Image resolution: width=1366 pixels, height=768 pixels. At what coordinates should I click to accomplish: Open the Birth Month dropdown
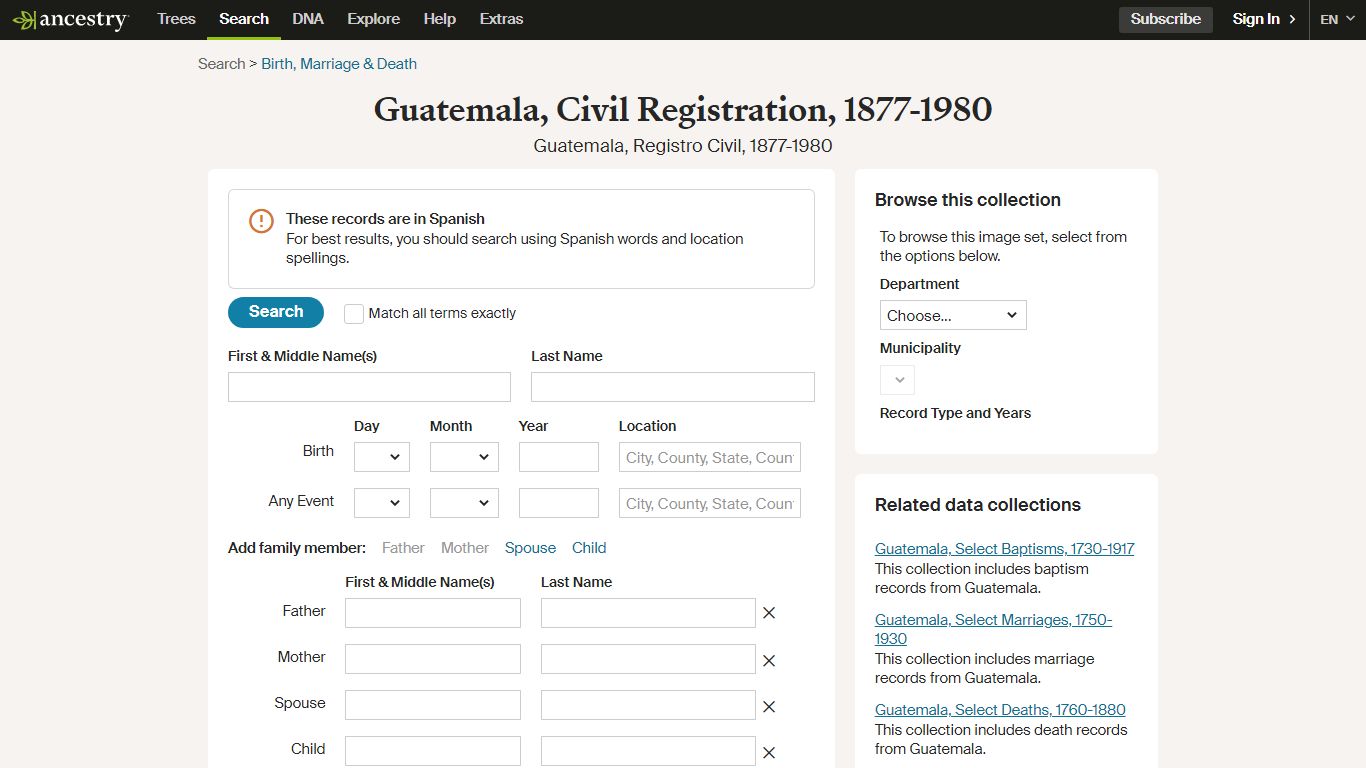pyautogui.click(x=464, y=457)
